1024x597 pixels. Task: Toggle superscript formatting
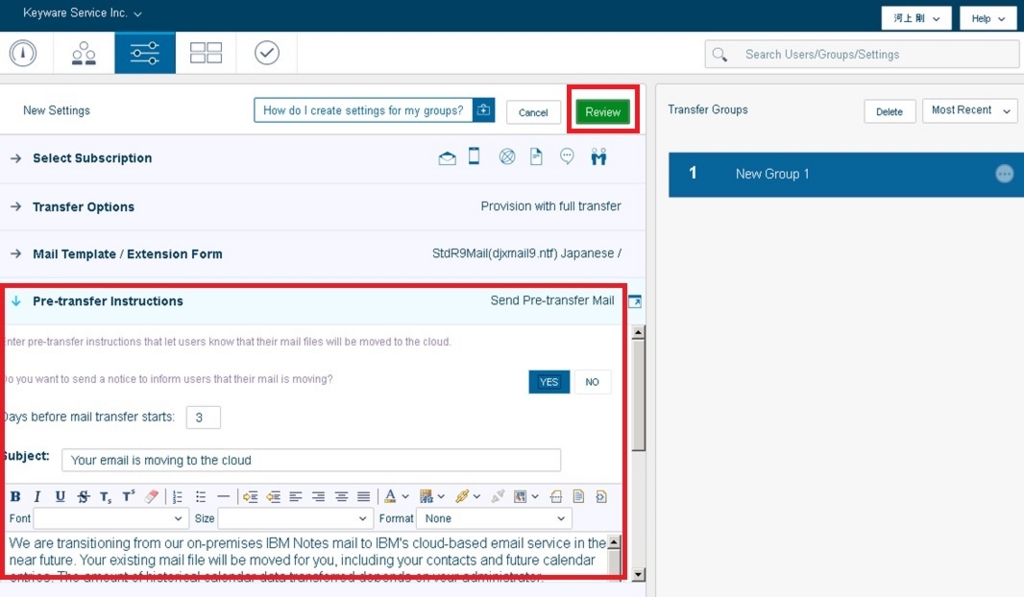point(129,496)
